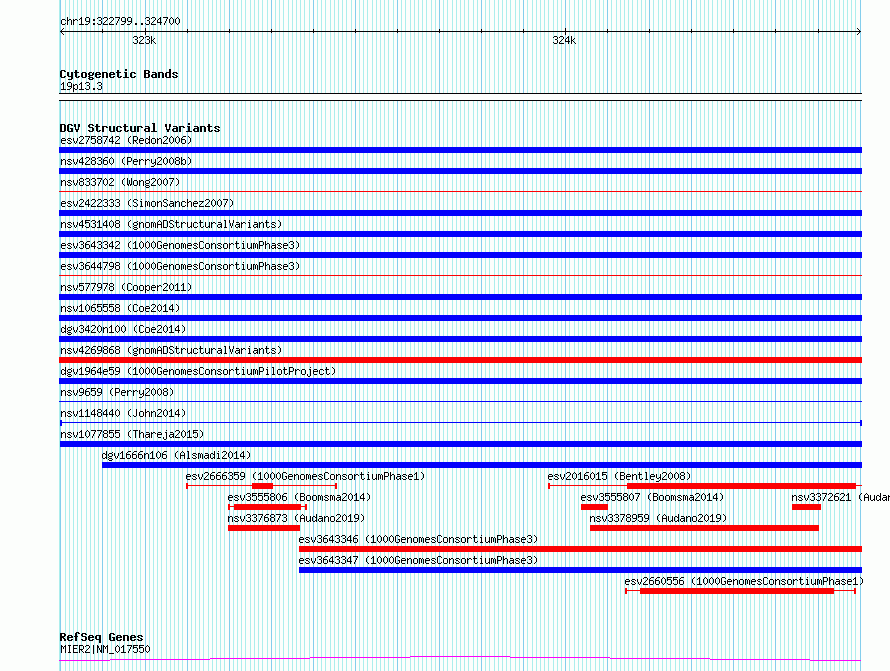Select the red bar under esv2016015 (Bentley2008)
Screen dimensions: 890x671
(741, 486)
